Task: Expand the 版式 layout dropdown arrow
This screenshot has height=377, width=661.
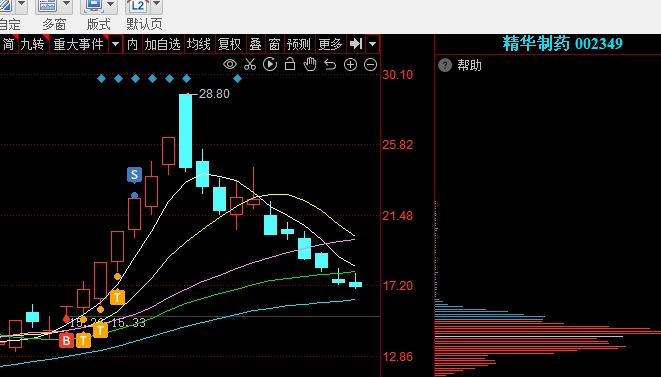Action: tap(110, 5)
